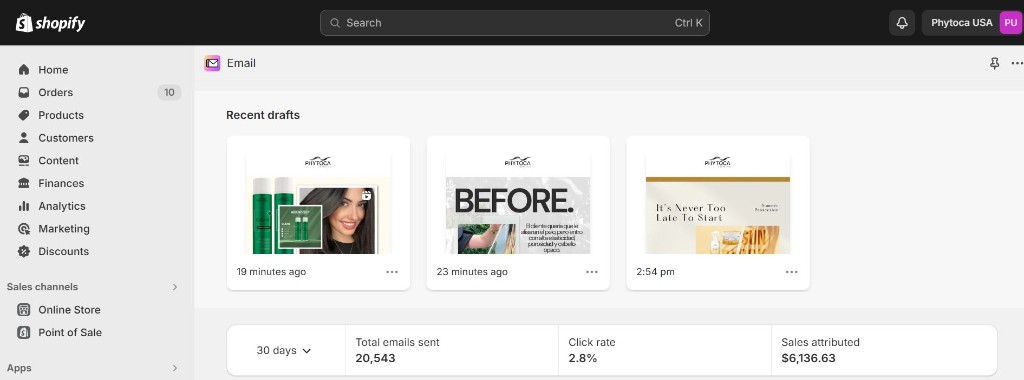Click the Products tag icon
Image resolution: width=1024 pixels, height=380 pixels.
click(x=24, y=115)
